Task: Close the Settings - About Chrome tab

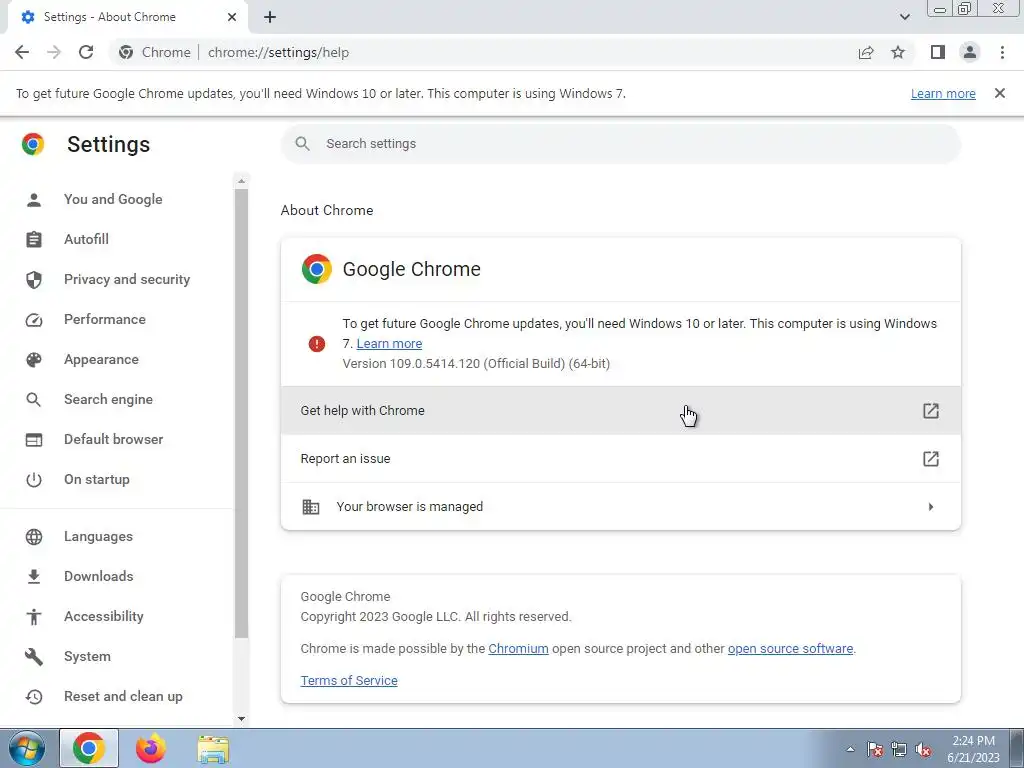Action: (x=232, y=17)
